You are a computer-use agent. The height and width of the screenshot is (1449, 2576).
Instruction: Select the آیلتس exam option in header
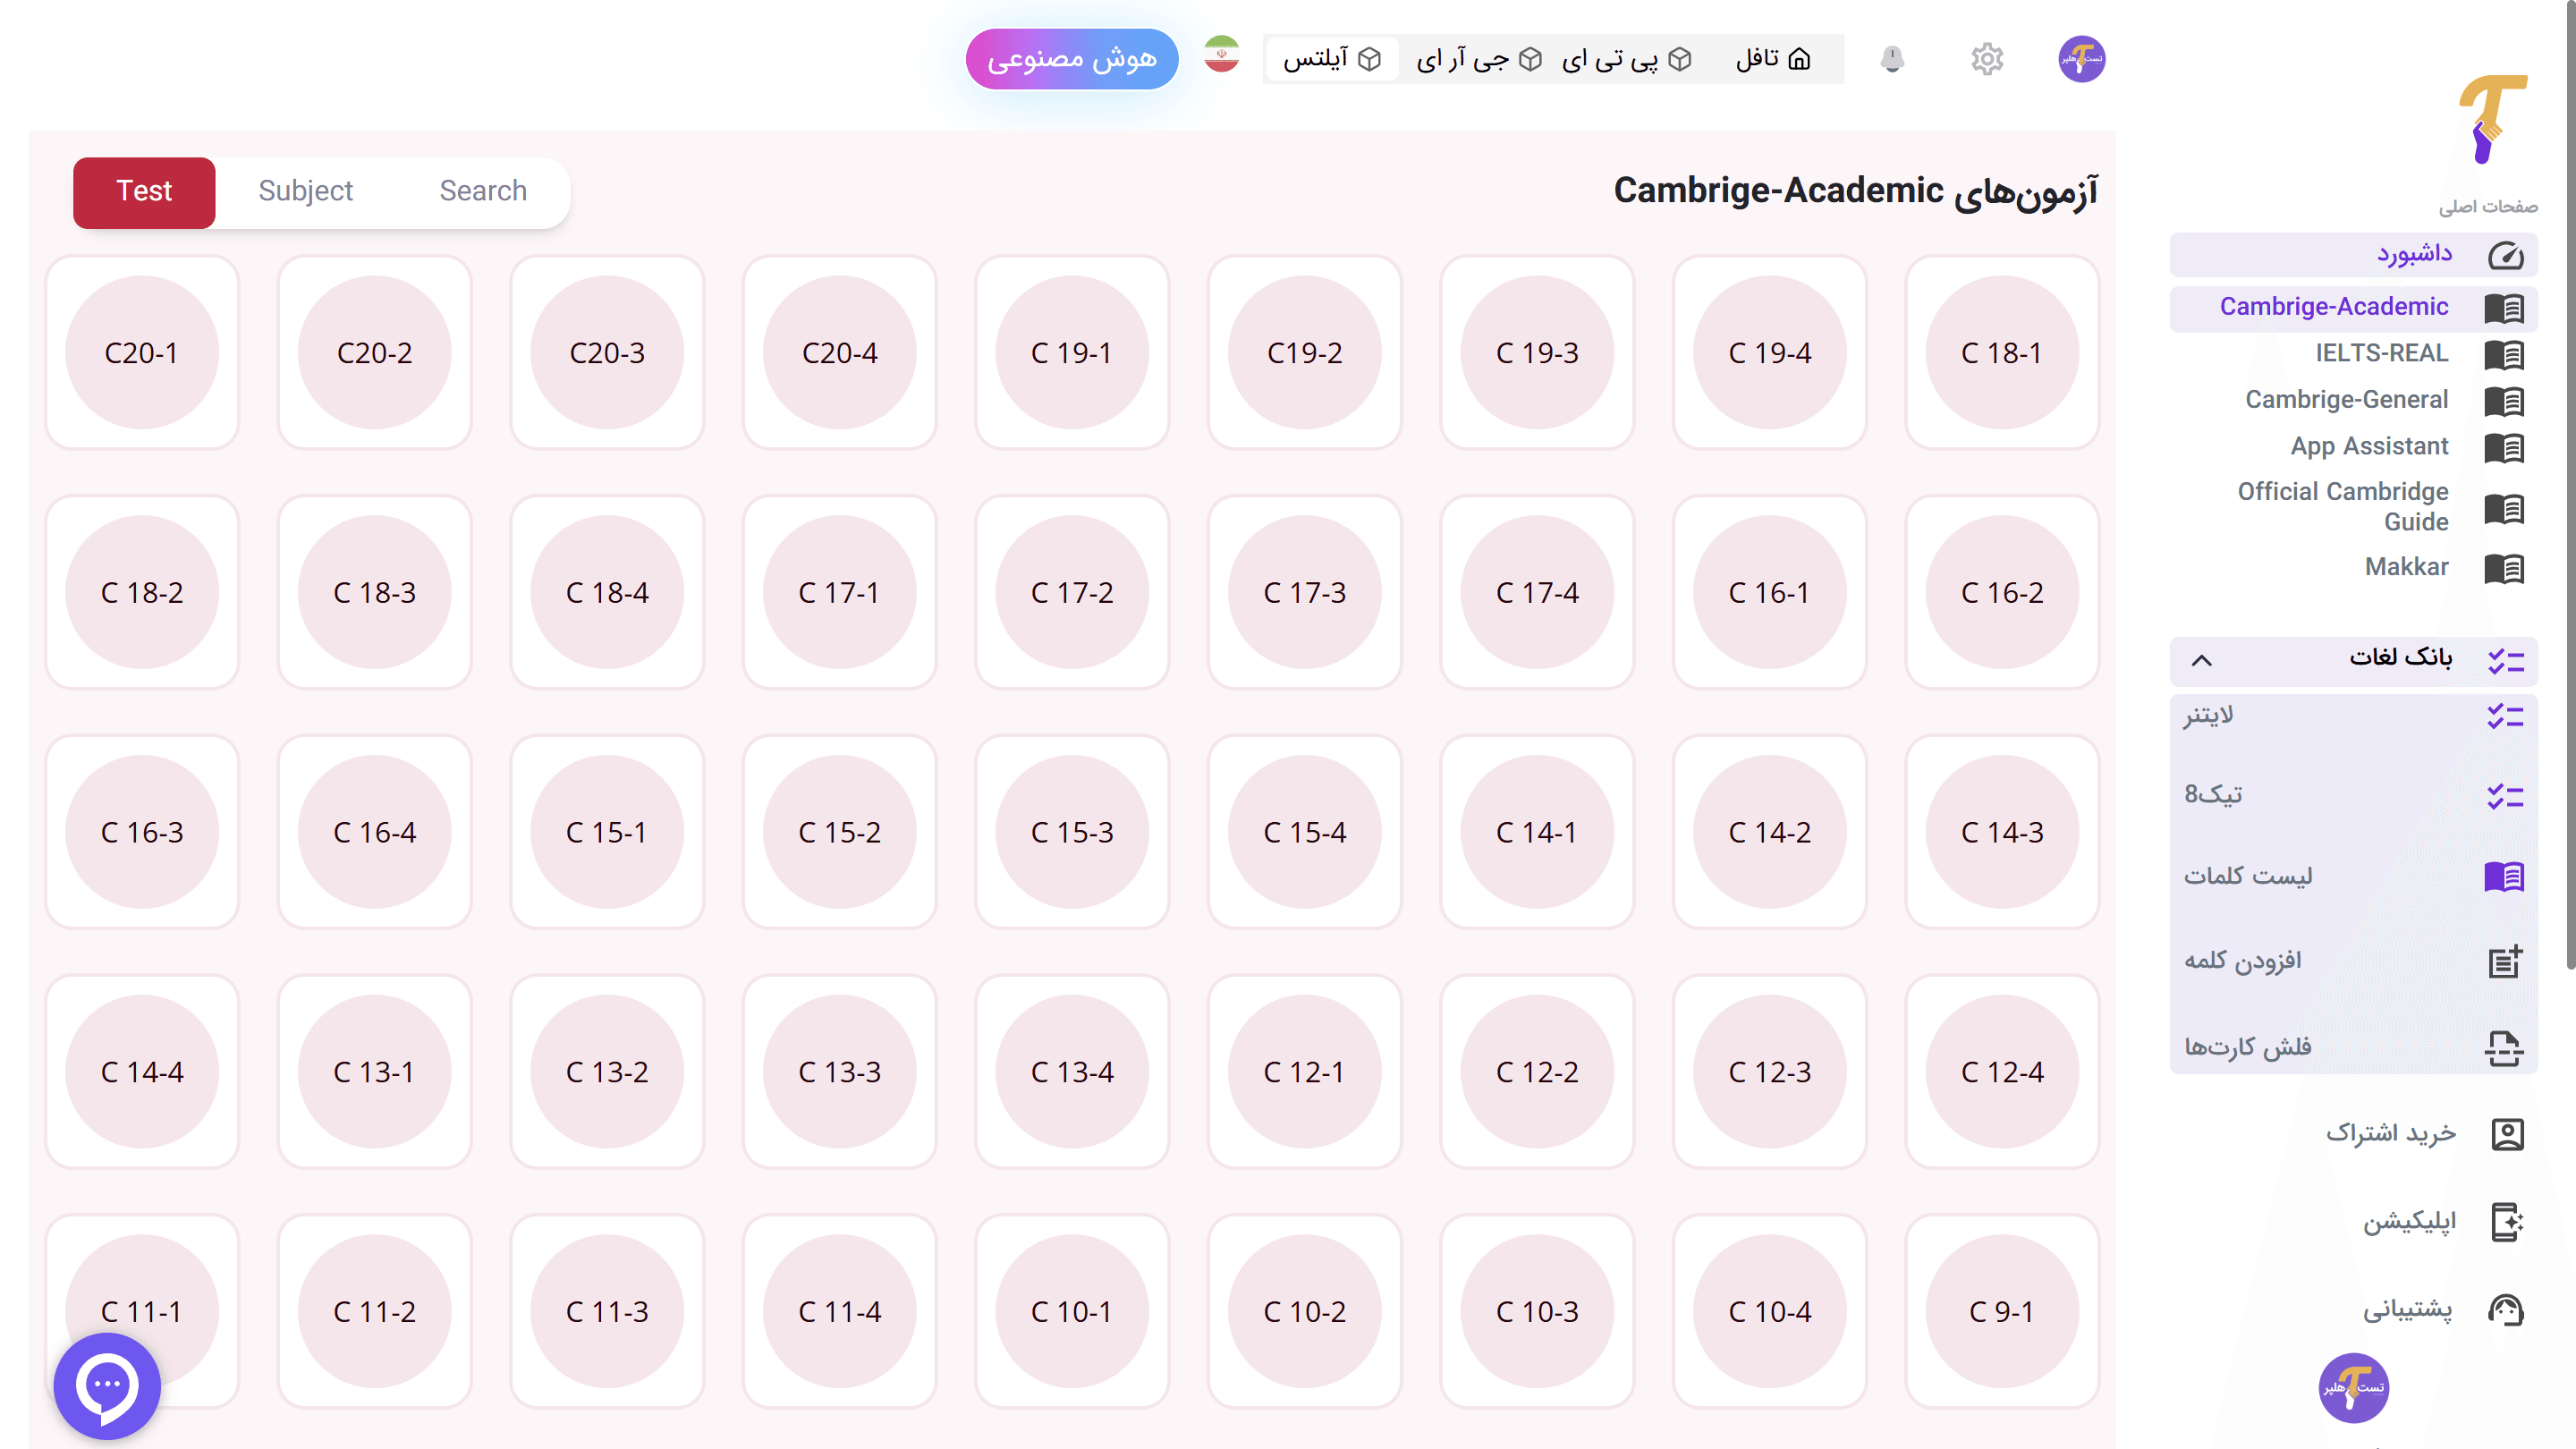1331,59
